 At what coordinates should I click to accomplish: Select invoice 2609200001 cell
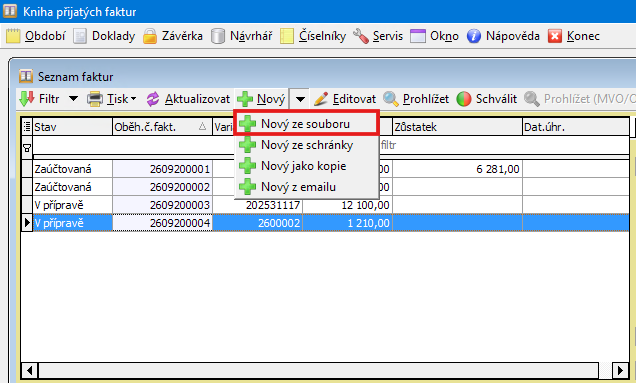coord(162,169)
